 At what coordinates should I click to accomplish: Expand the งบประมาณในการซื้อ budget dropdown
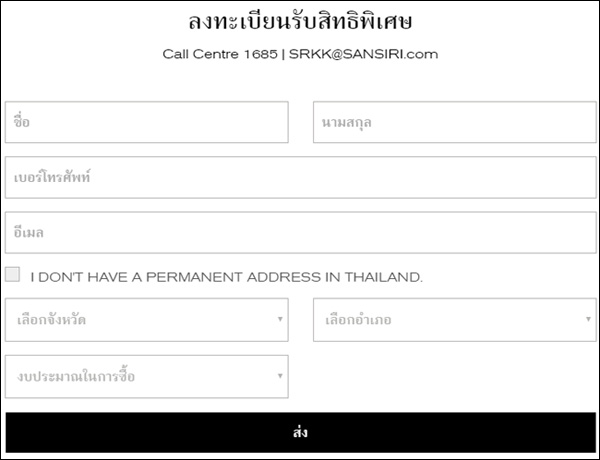146,376
